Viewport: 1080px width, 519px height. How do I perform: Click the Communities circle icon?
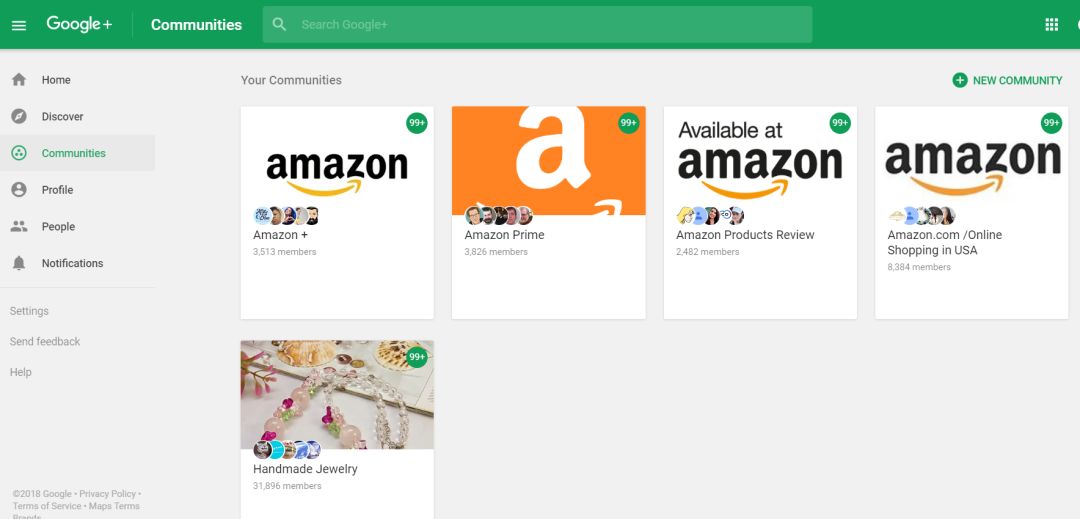click(x=19, y=153)
